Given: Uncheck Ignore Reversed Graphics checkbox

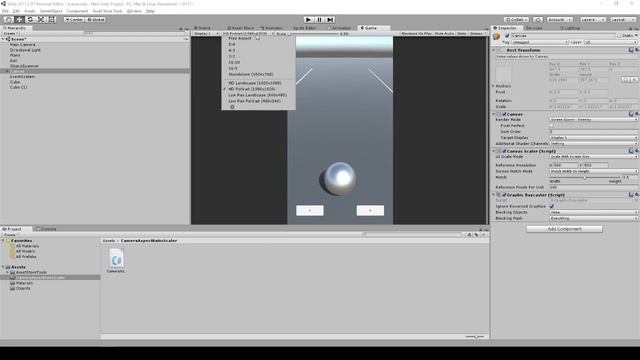Looking at the screenshot, I should [551, 207].
